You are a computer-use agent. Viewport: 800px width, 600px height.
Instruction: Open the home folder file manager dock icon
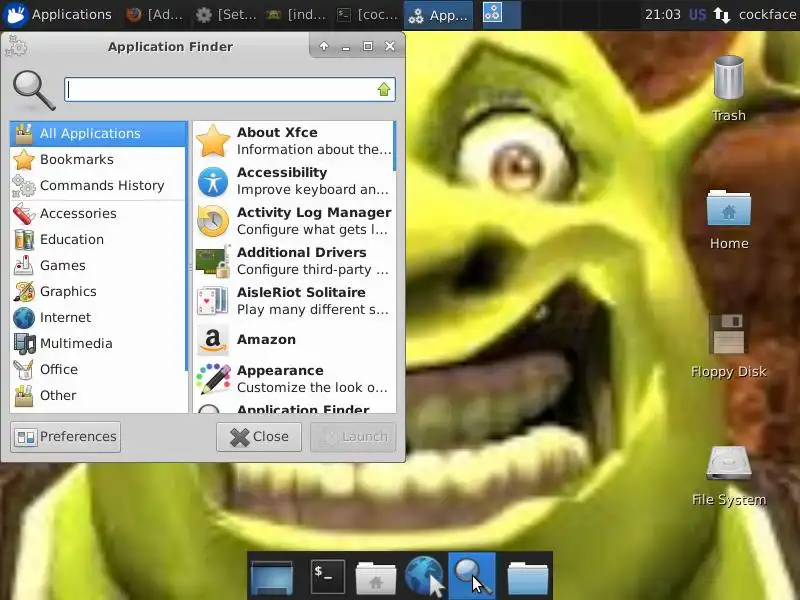(376, 577)
